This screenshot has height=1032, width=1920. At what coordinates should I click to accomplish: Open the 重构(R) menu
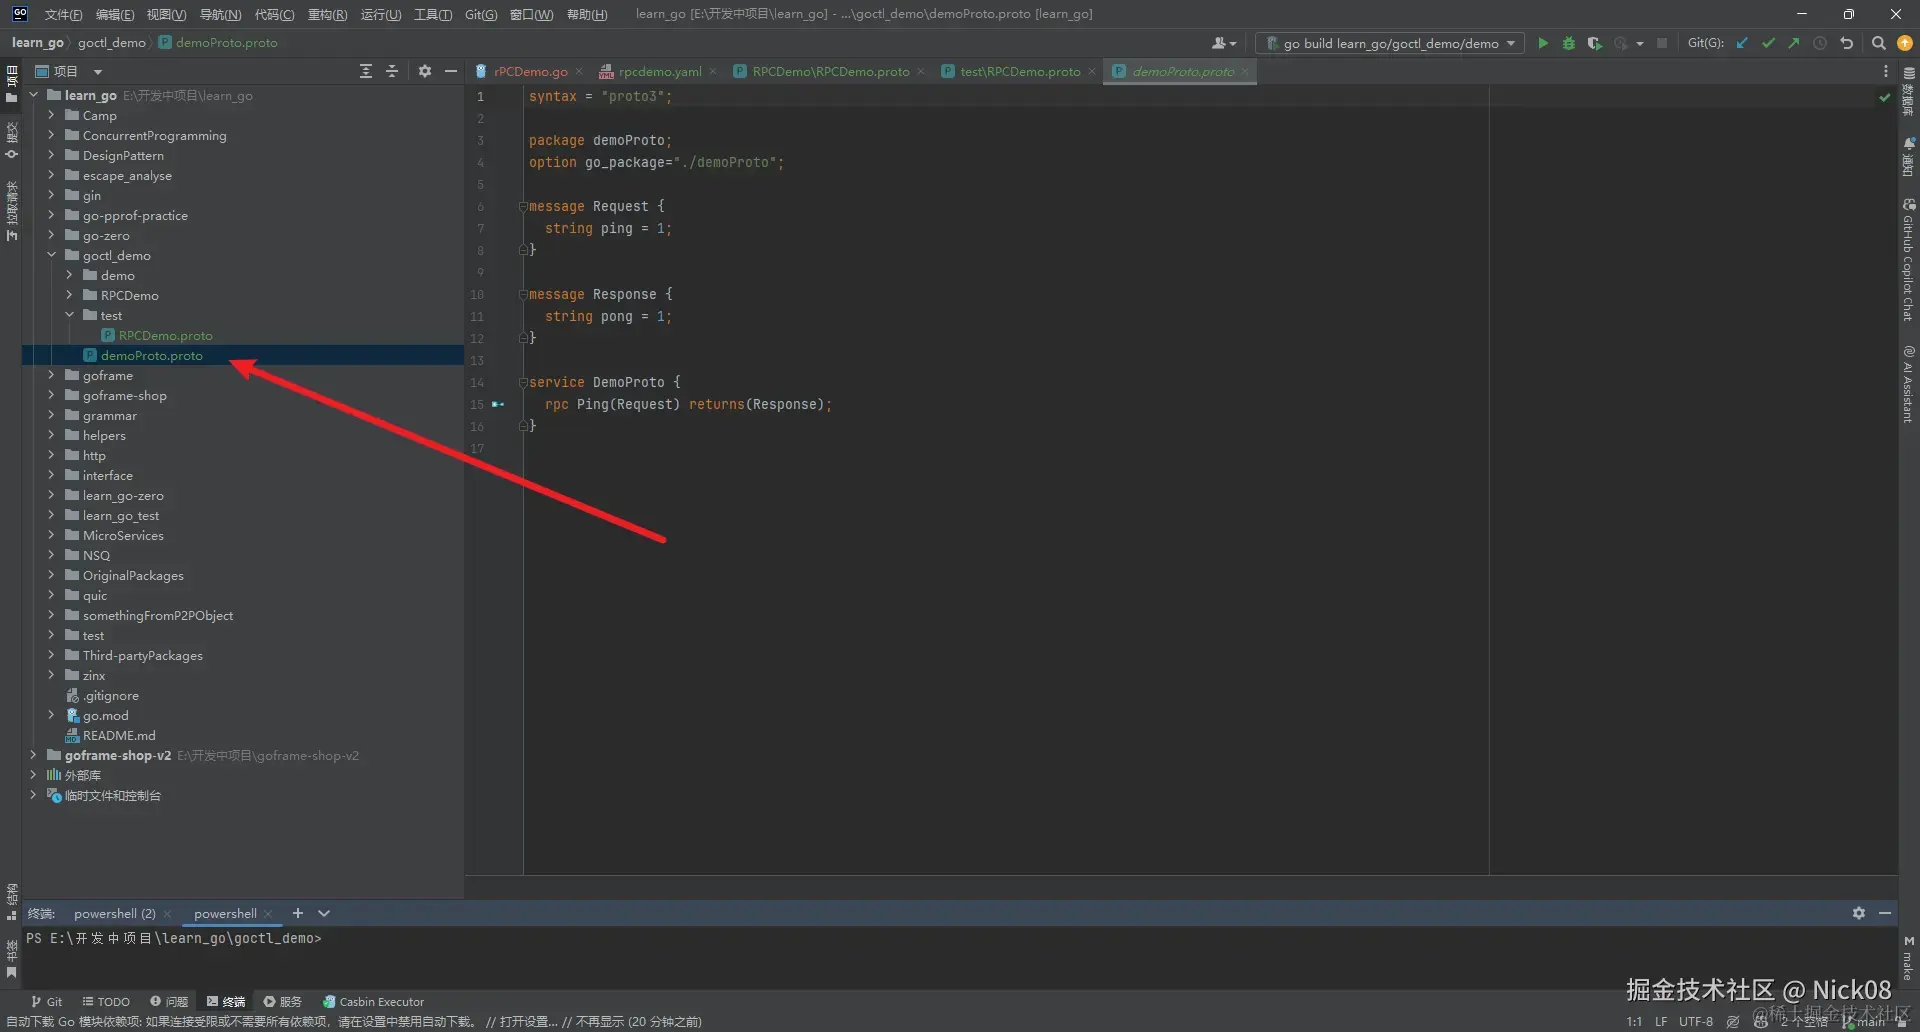coord(327,14)
